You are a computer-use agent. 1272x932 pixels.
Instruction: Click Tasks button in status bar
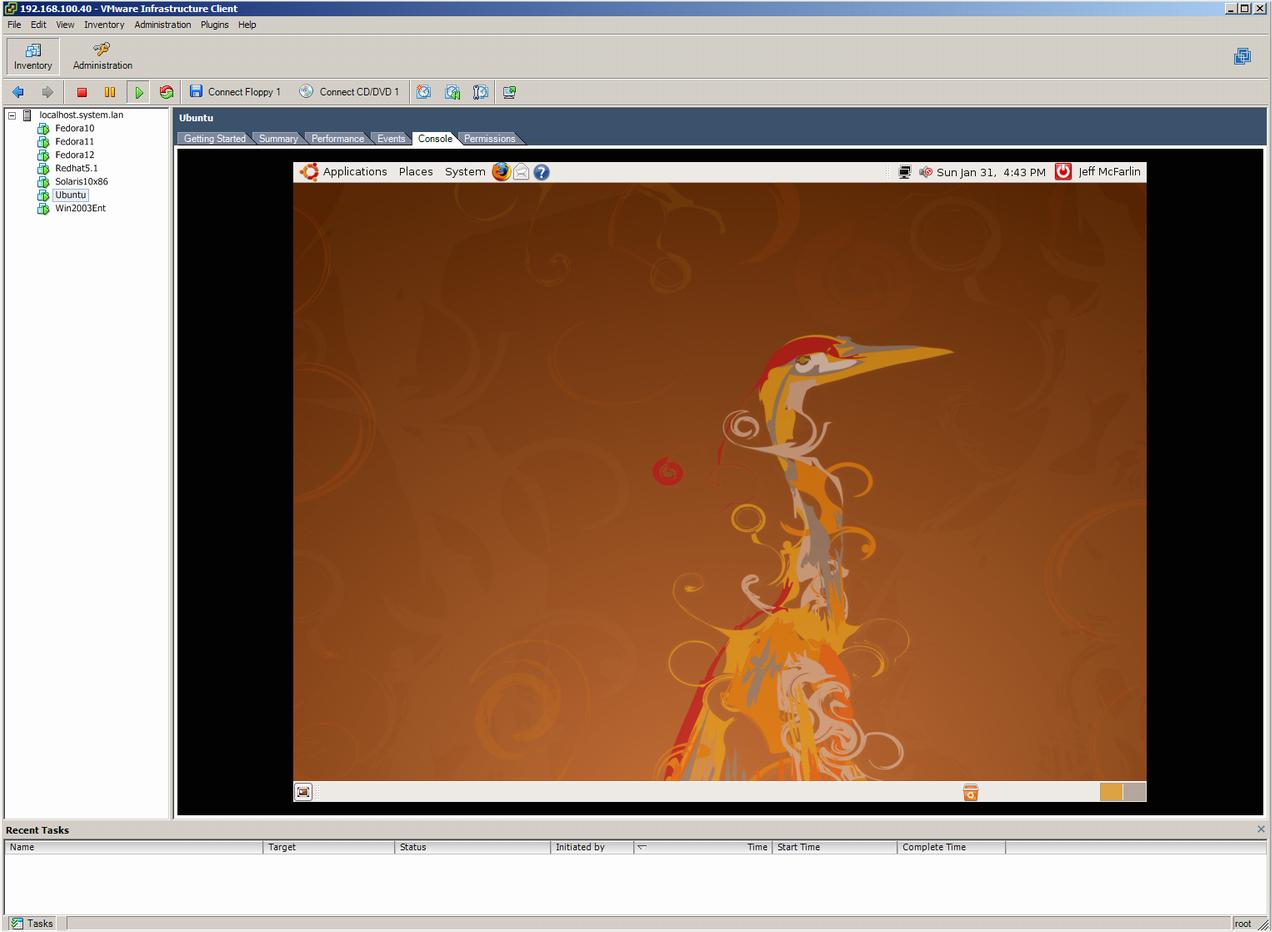point(32,923)
